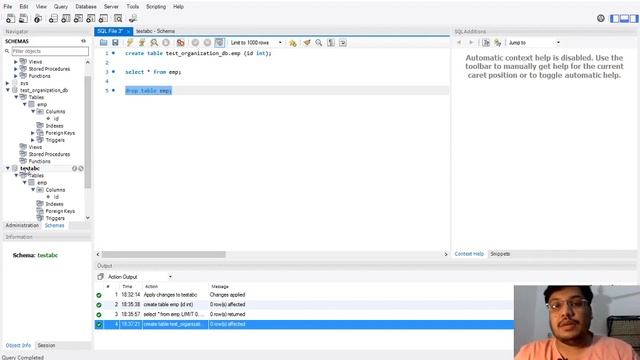
Task: Click the wrench icon on testabc row
Action: coord(81,168)
